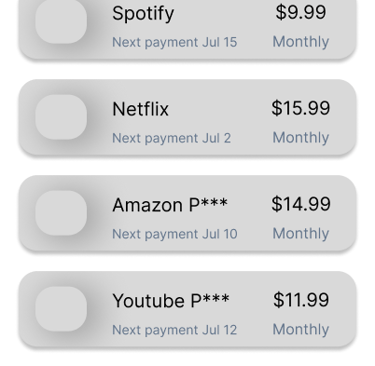Select the Spotify name label
375x366 pixels.
pyautogui.click(x=143, y=14)
